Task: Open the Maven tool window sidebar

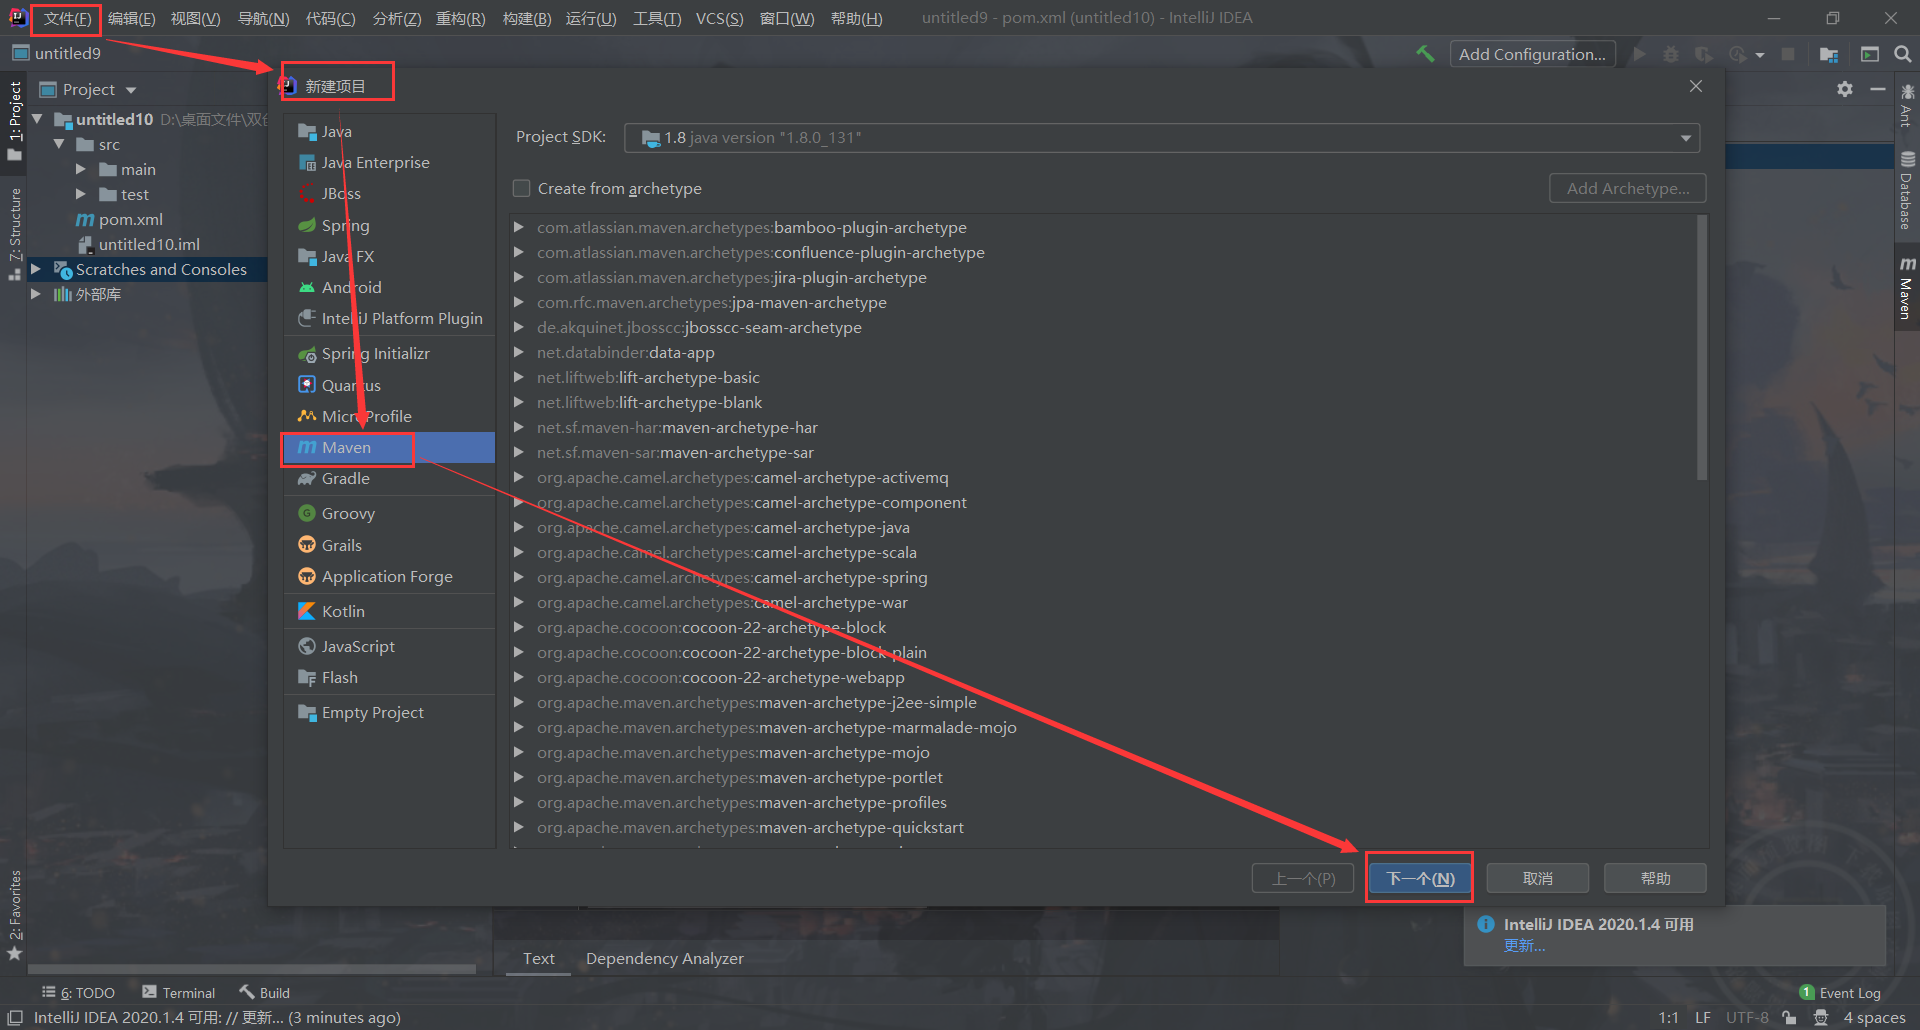Action: pos(1907,288)
